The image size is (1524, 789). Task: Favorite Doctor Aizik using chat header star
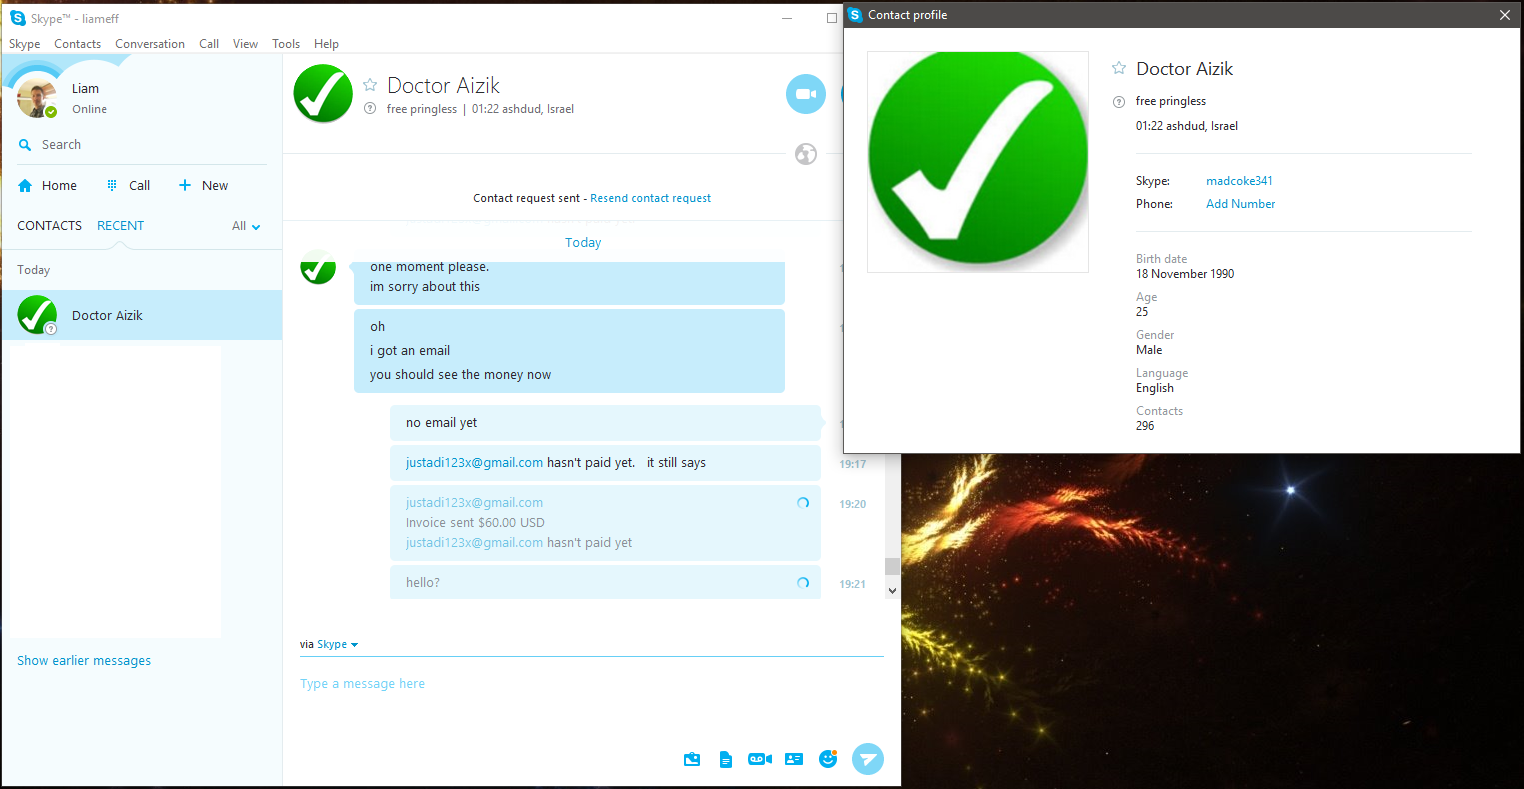click(370, 85)
